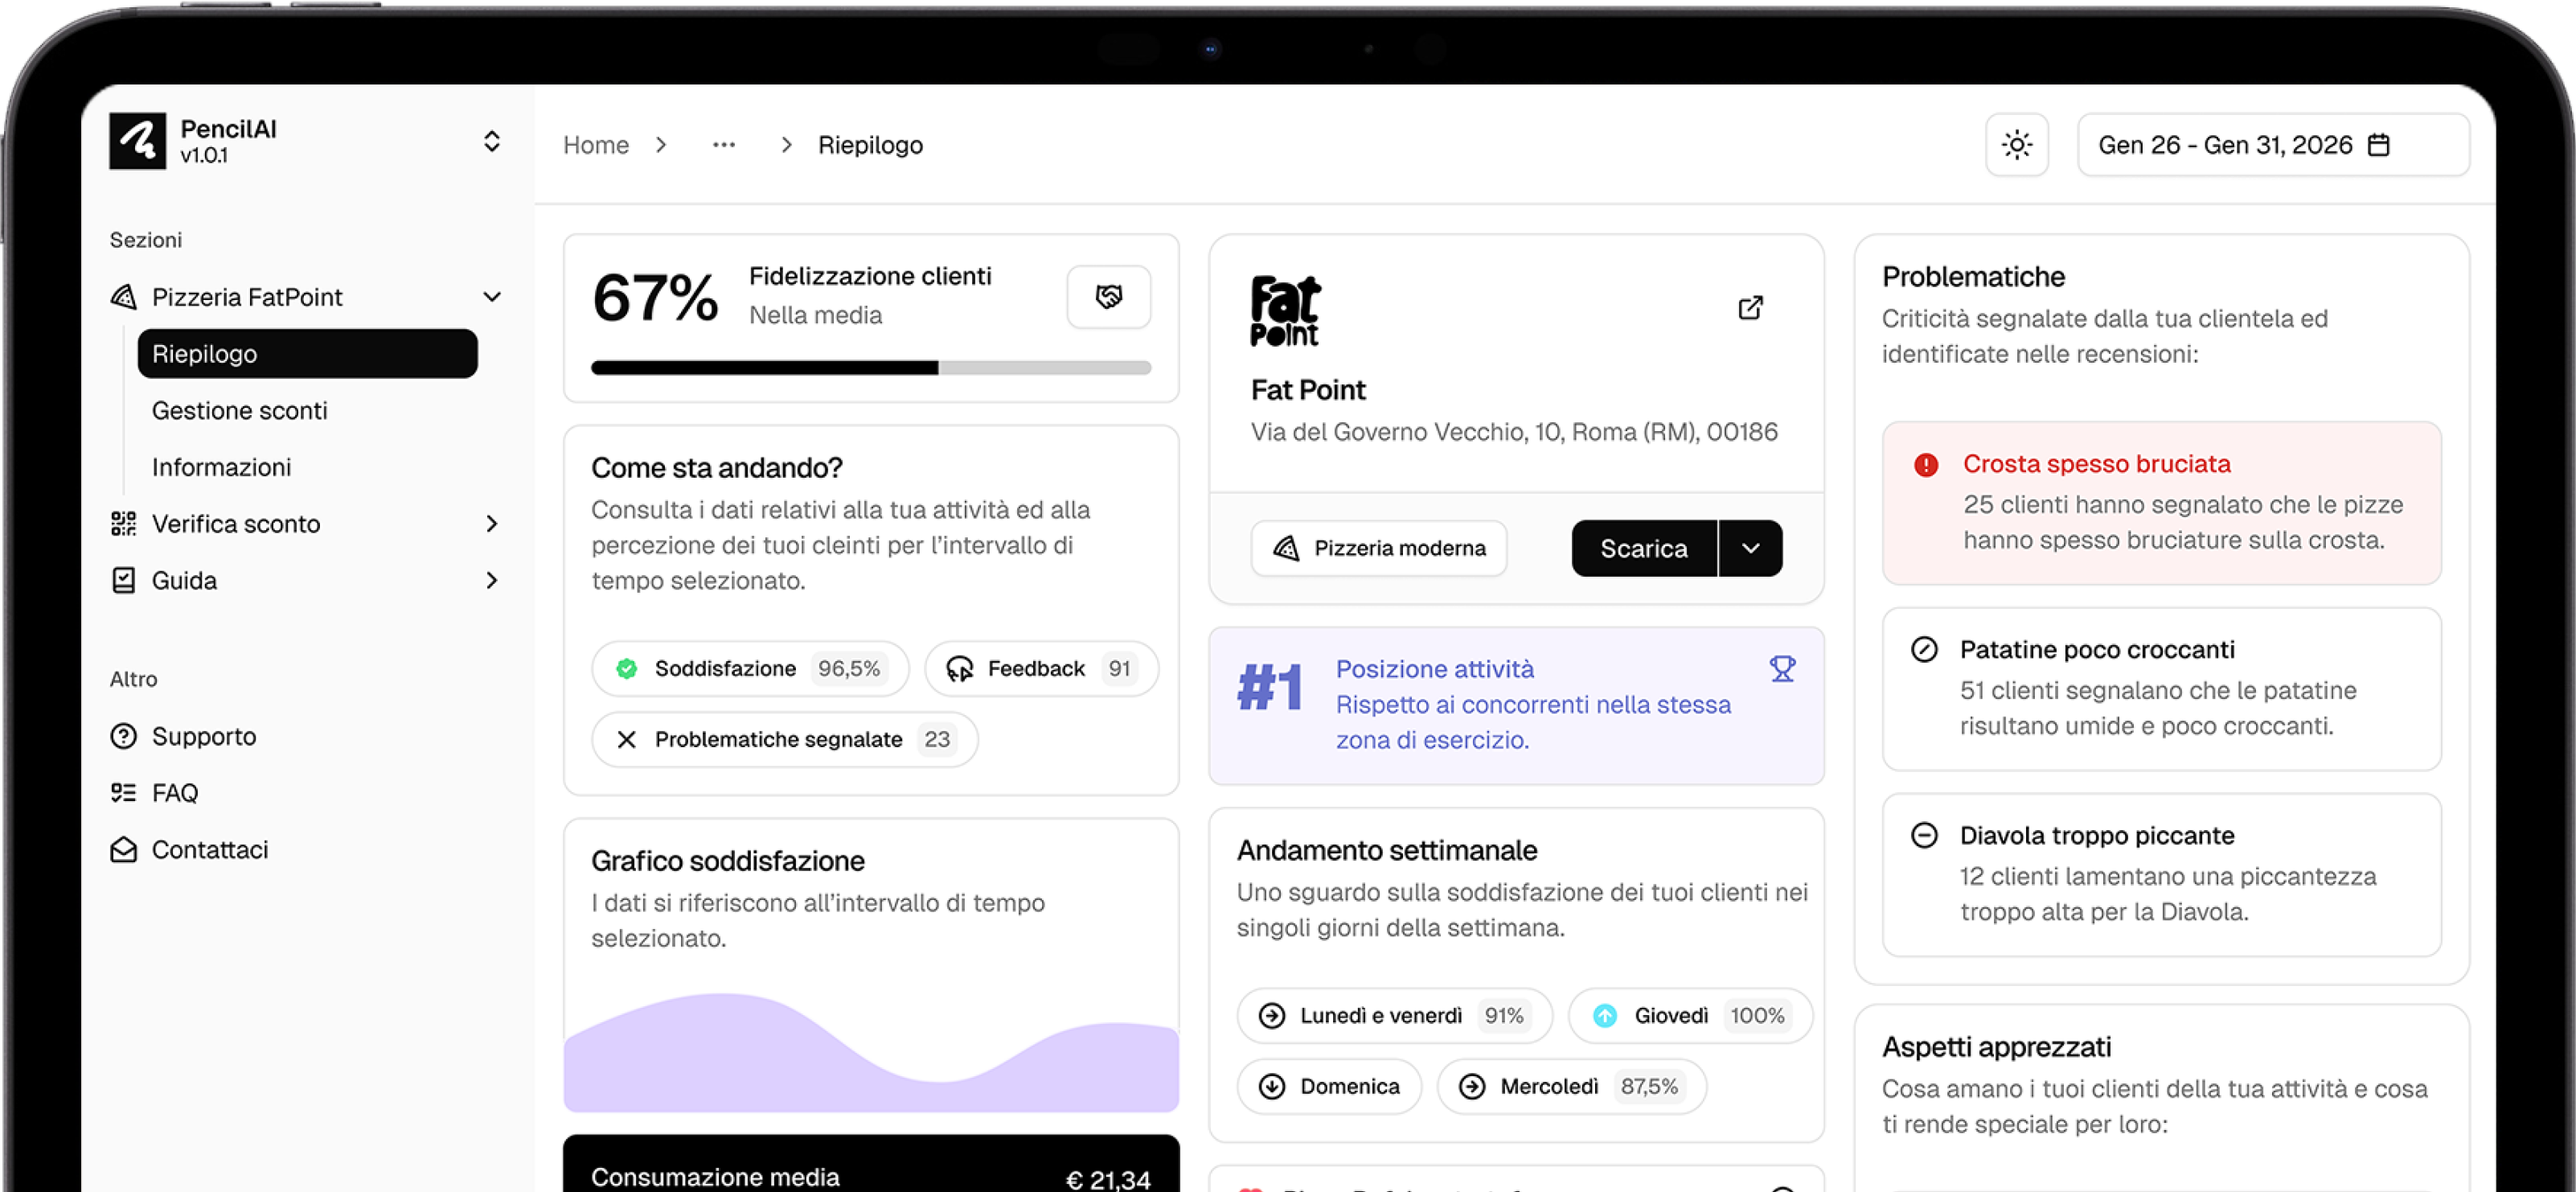
Task: Click the Crosta spesso bruciata alert card
Action: (x=2161, y=503)
